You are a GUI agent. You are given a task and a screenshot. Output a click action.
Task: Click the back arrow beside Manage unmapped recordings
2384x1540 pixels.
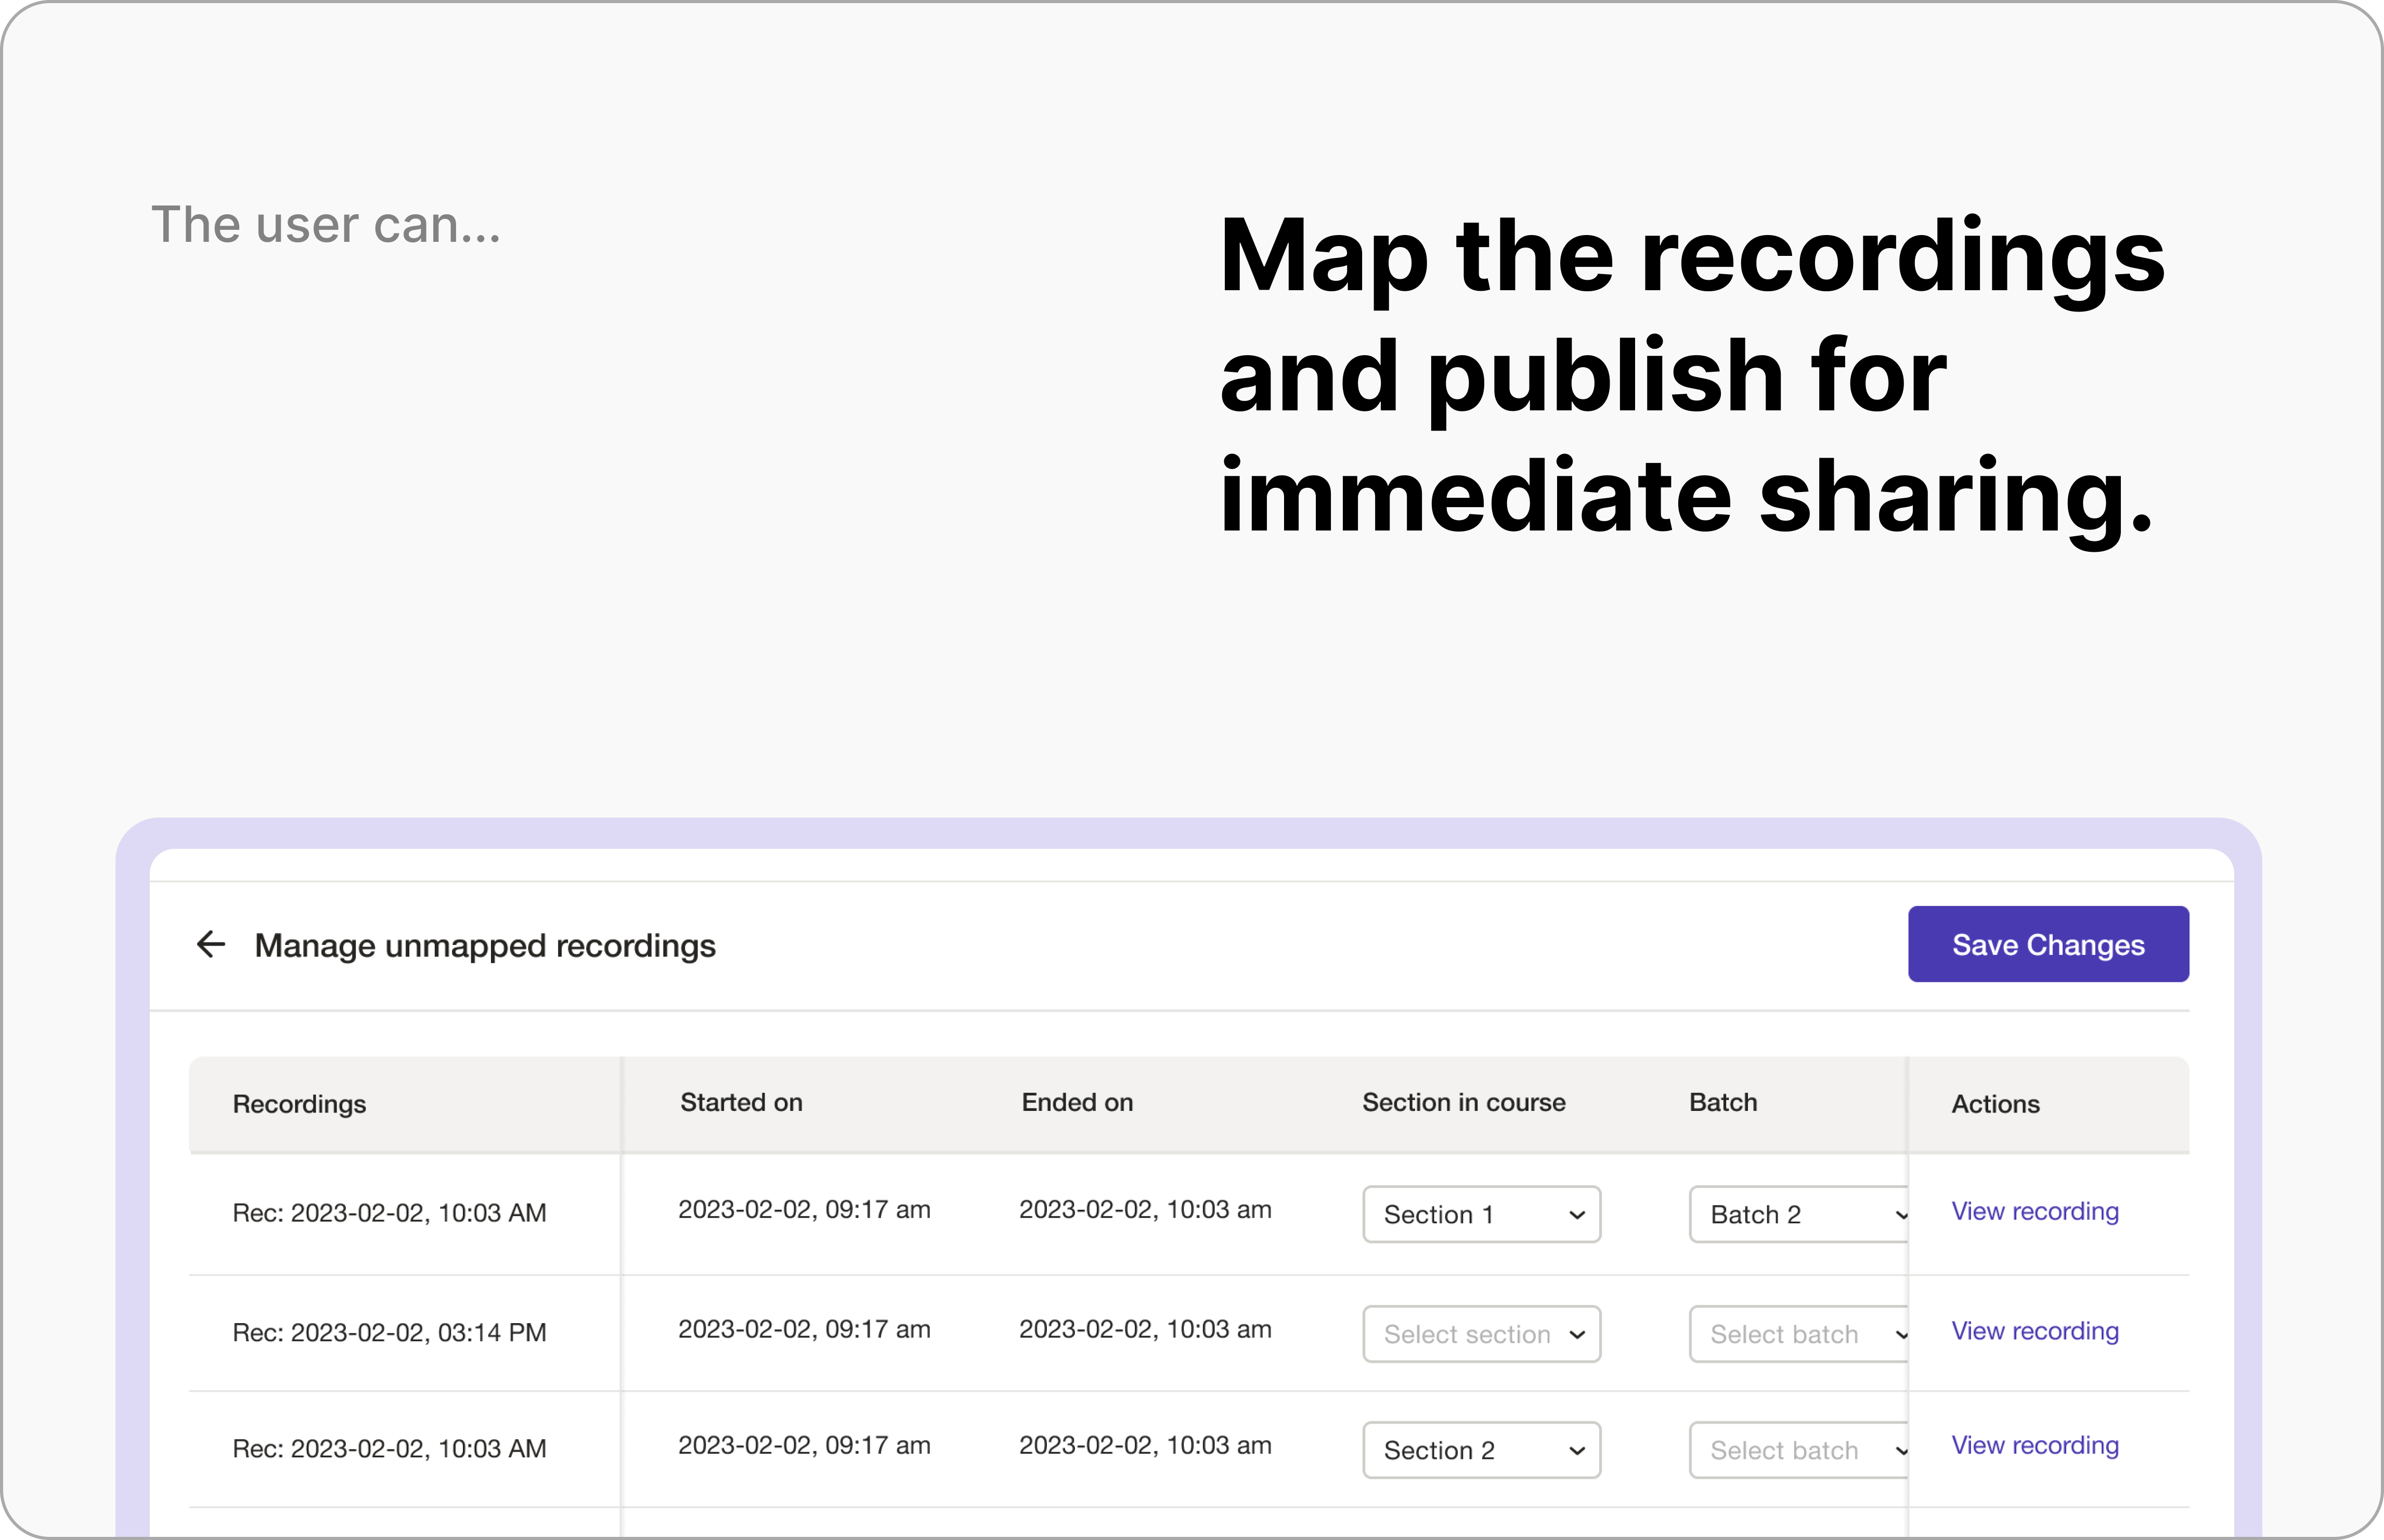211,944
